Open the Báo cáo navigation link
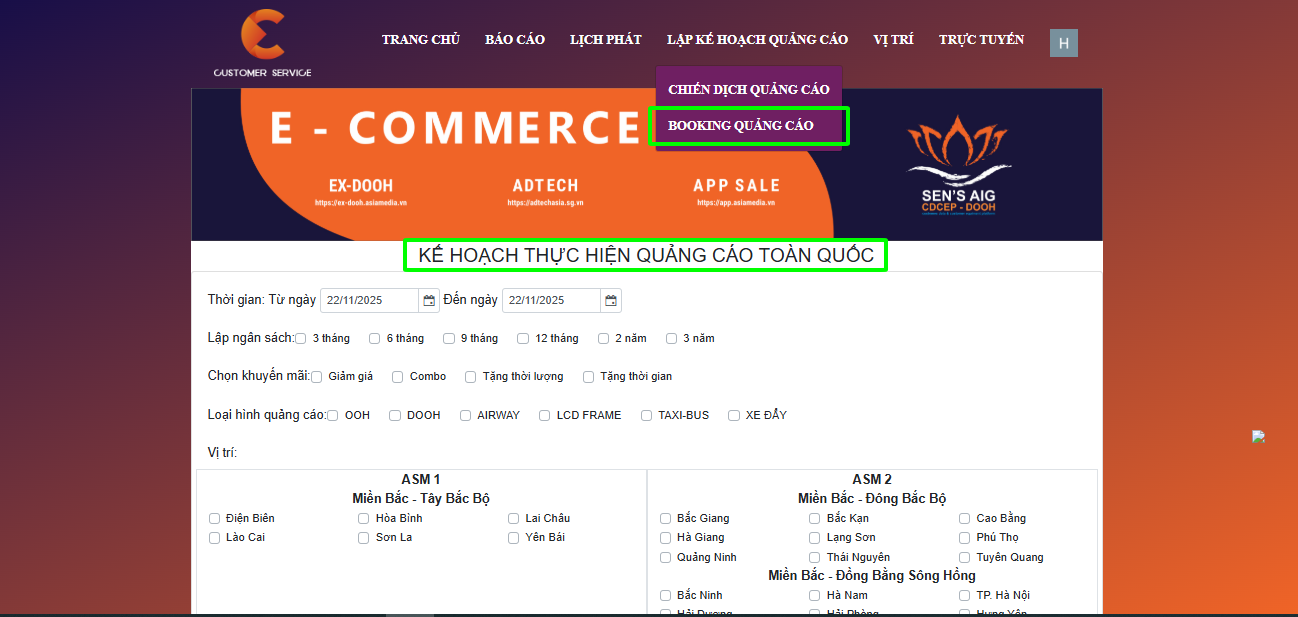 tap(515, 40)
